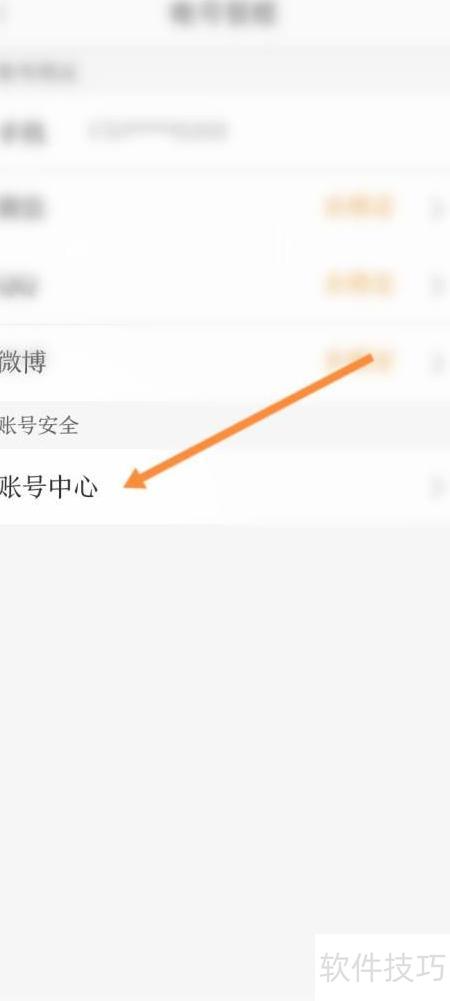Click the 软件技巧 watermark
450x1001 pixels.
coord(382,967)
